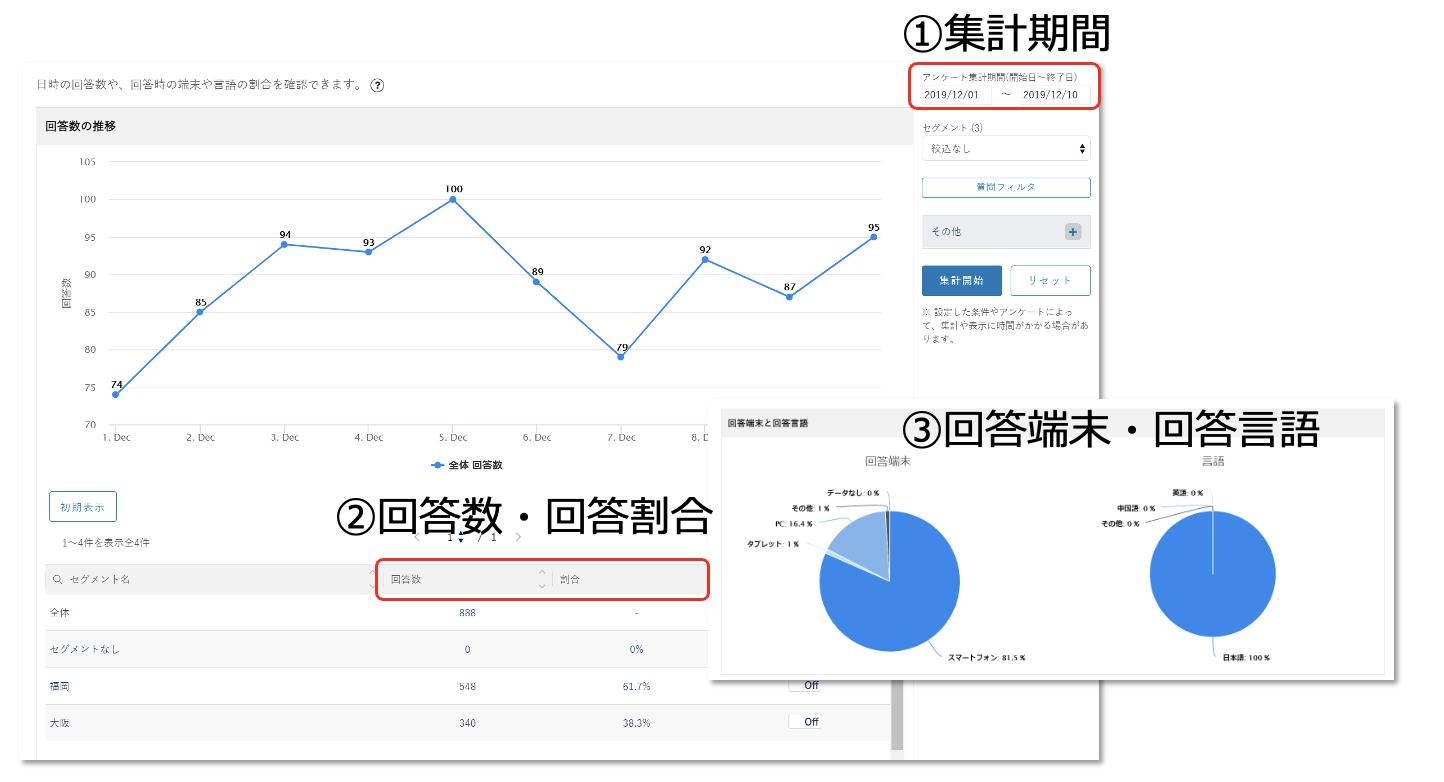
Task: Click the 548 response count cell
Action: click(467, 686)
